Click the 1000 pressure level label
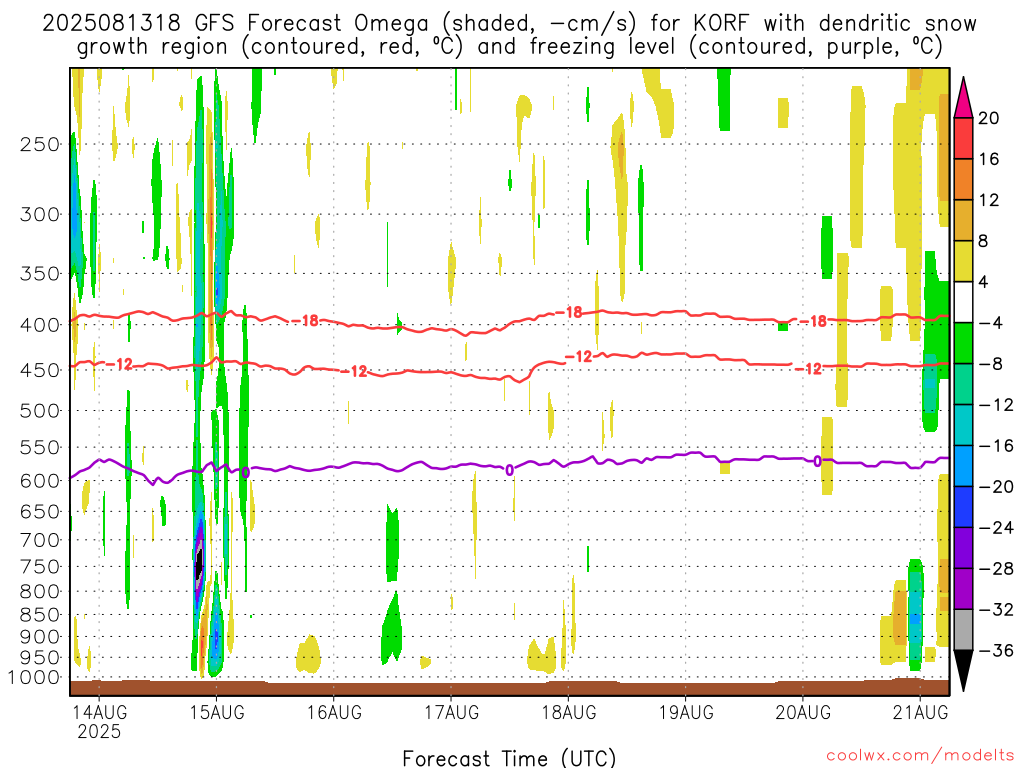Screen dimensions: 1024x768 click(x=34, y=677)
